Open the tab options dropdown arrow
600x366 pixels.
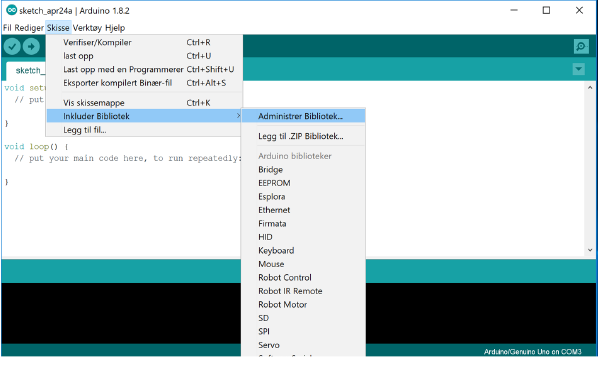click(x=579, y=69)
